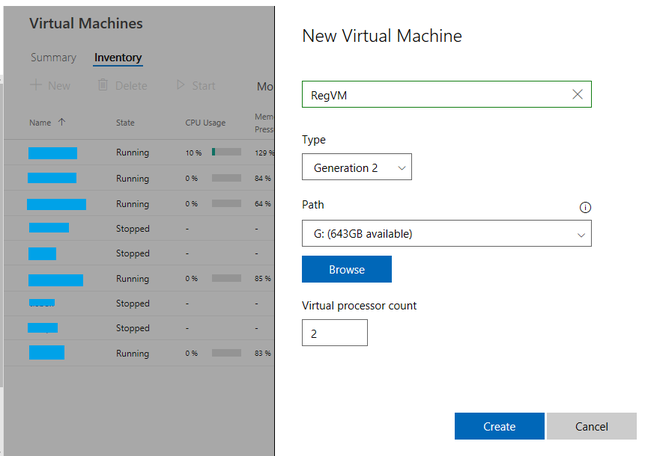Viewport: 648px width, 456px height.
Task: Click the CPU Usage column header
Action: coord(205,123)
